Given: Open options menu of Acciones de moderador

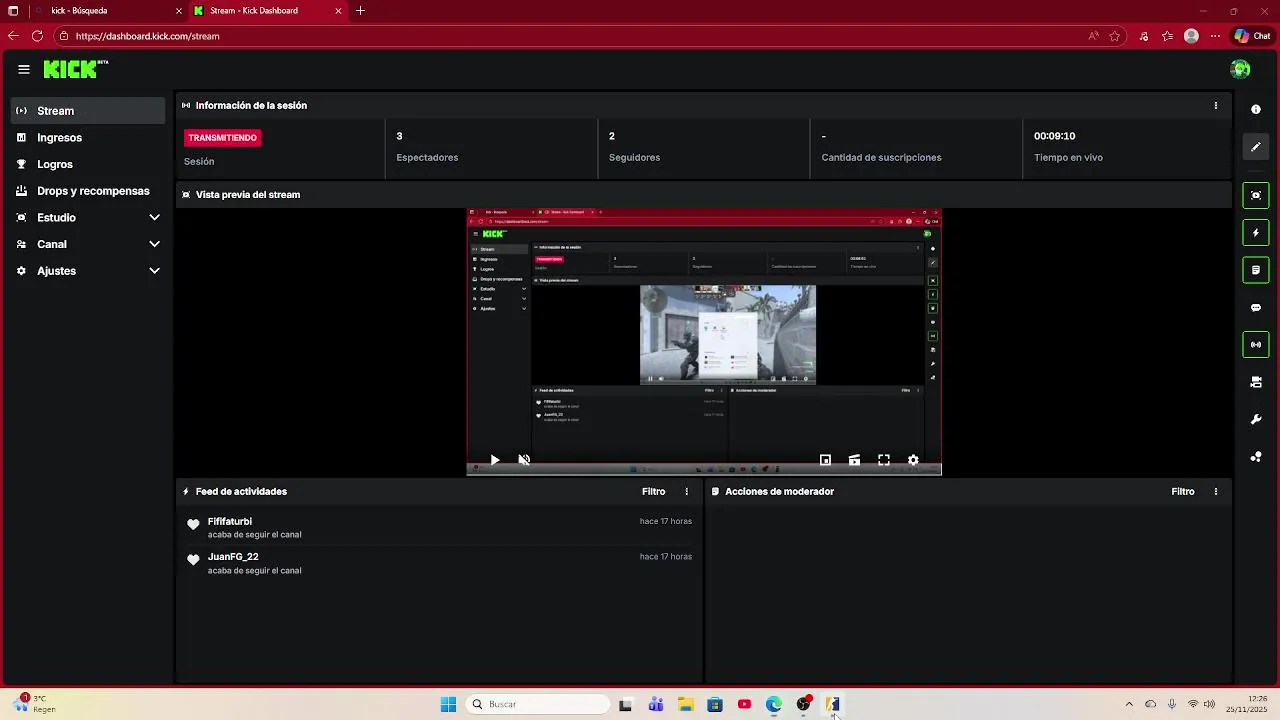Looking at the screenshot, I should [1216, 492].
